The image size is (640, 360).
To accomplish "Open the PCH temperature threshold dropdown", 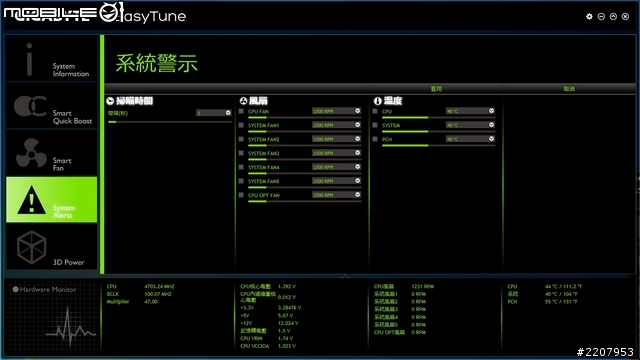I will [470, 139].
